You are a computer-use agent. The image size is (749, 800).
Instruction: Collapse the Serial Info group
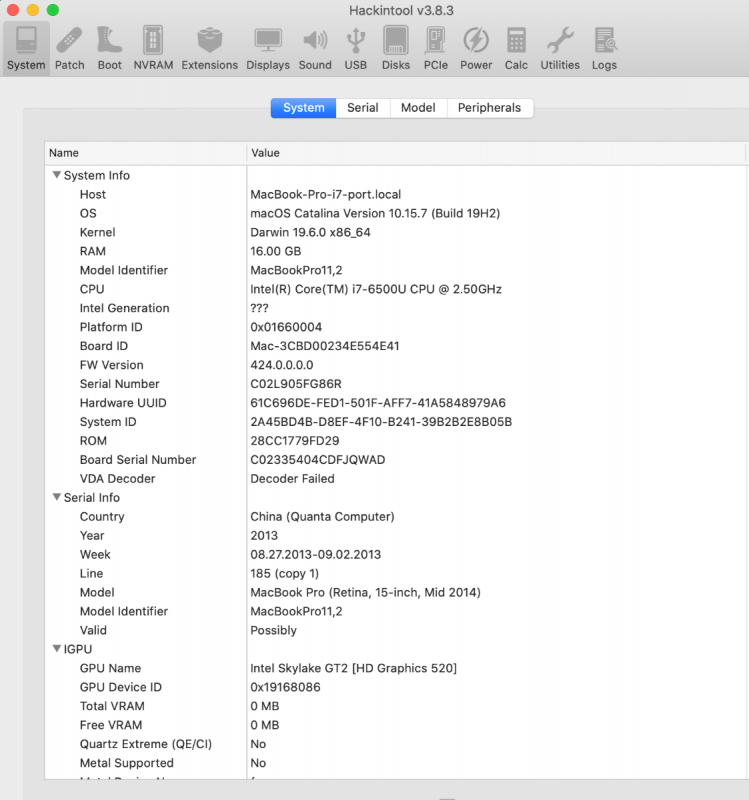[57, 497]
